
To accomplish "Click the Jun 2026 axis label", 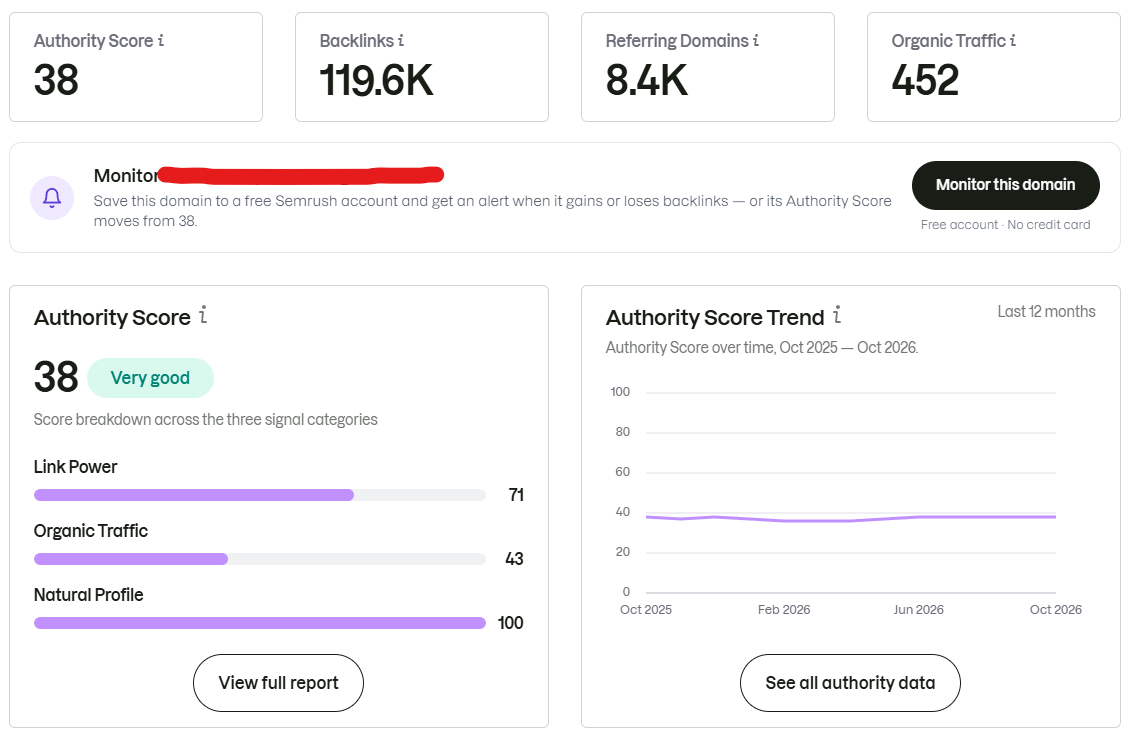I will pyautogui.click(x=918, y=610).
